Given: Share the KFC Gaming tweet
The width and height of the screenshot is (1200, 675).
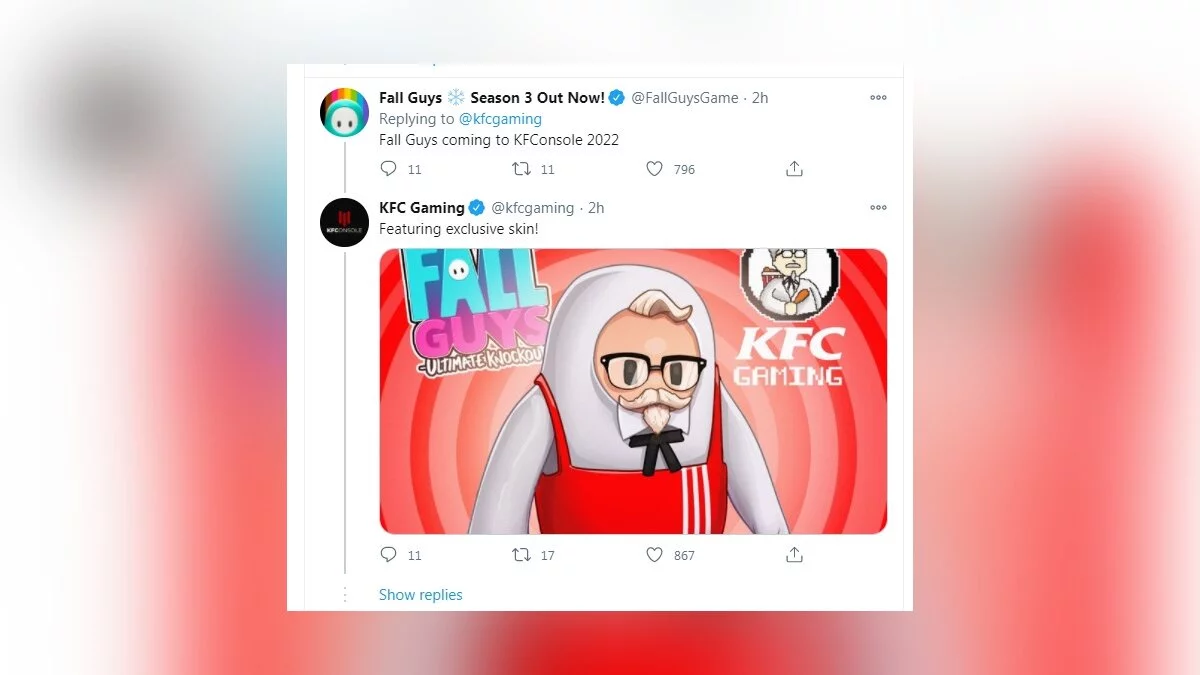Looking at the screenshot, I should coord(794,554).
